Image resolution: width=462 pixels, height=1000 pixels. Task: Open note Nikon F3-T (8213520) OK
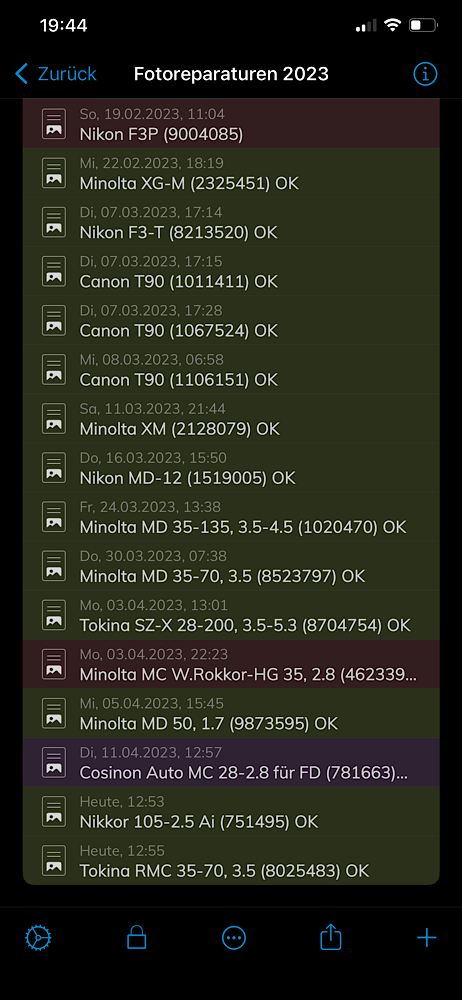[x=231, y=222]
